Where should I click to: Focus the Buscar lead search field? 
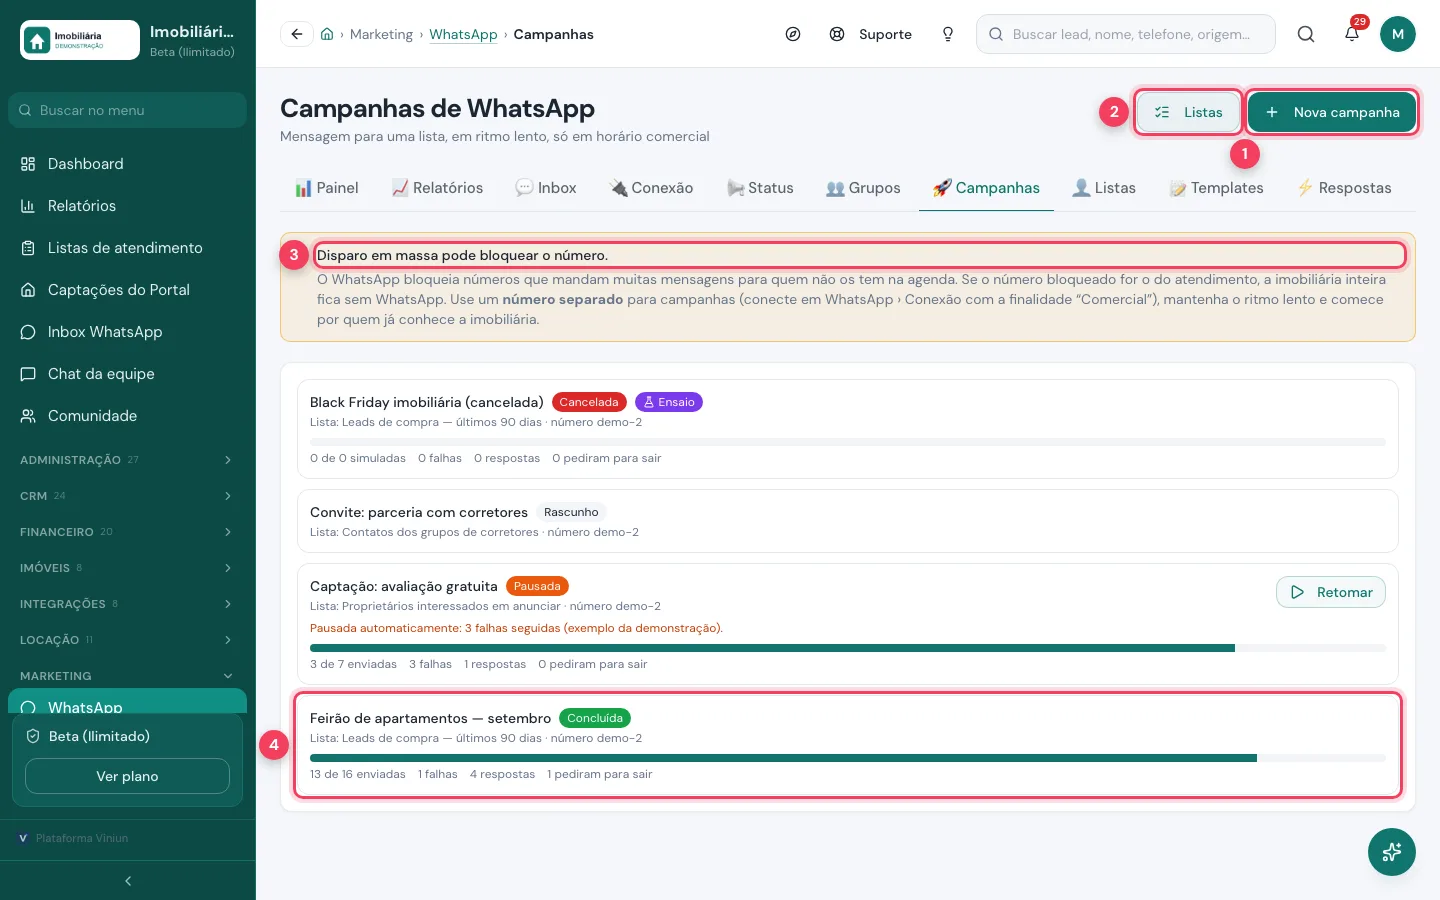click(x=1126, y=34)
